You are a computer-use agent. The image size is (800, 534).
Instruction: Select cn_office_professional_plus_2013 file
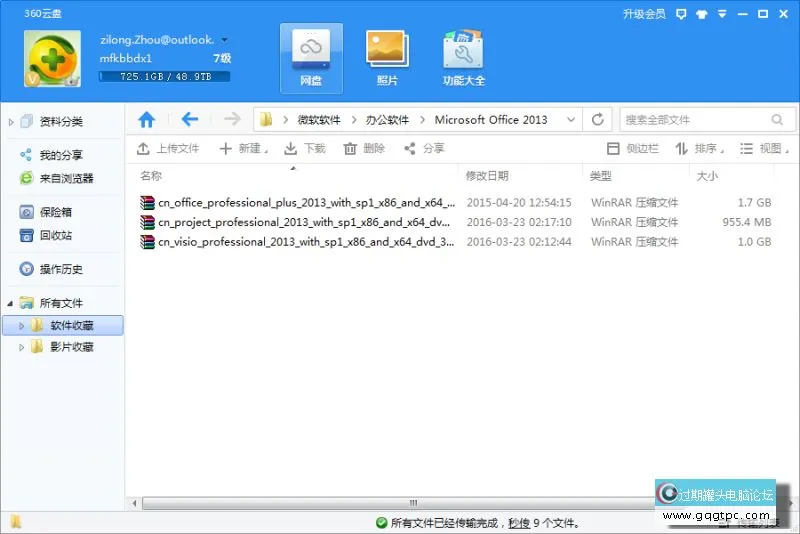pyautogui.click(x=307, y=202)
